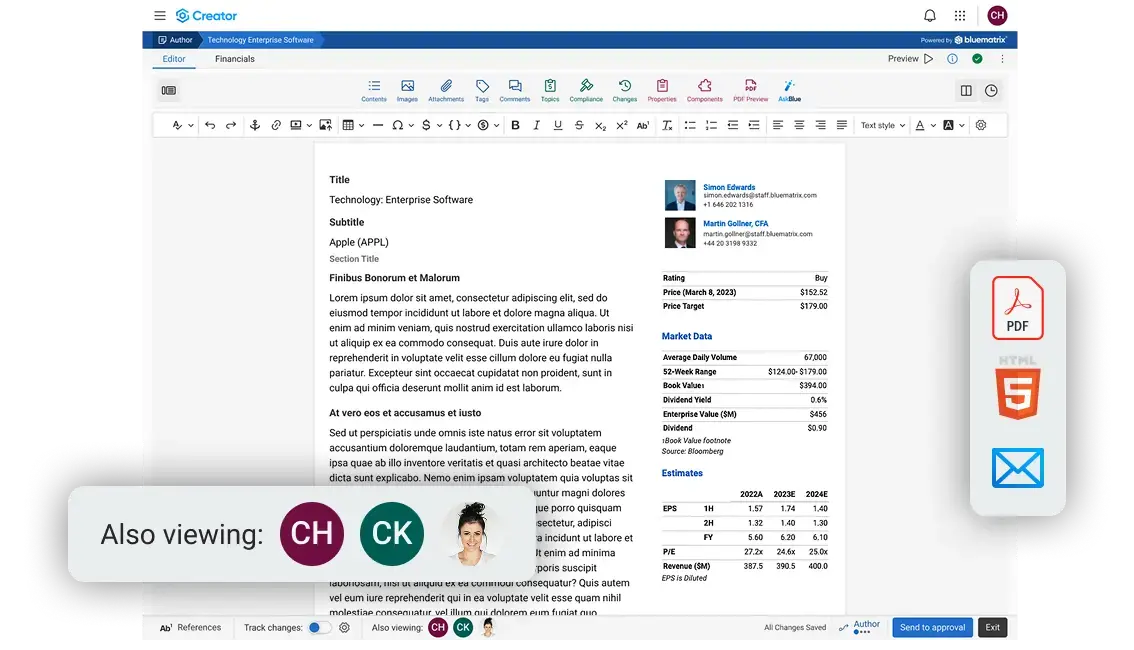Expand the insert table dropdown
This screenshot has width=1134, height=650.
pyautogui.click(x=362, y=125)
